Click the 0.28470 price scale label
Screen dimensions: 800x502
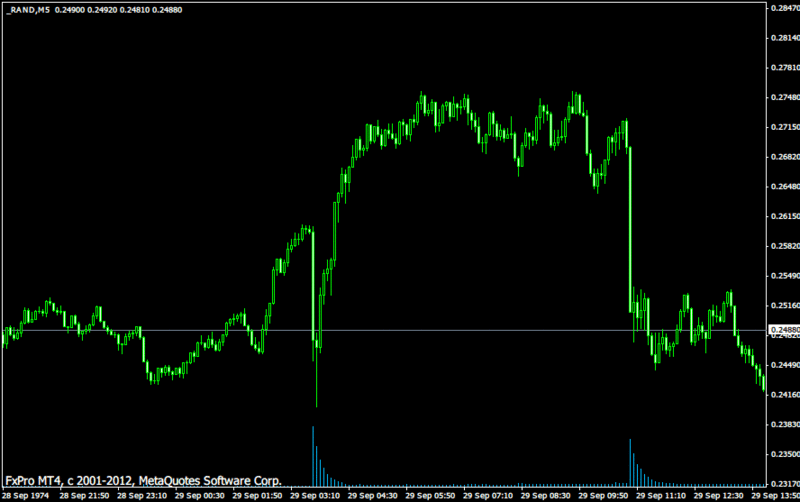click(785, 8)
